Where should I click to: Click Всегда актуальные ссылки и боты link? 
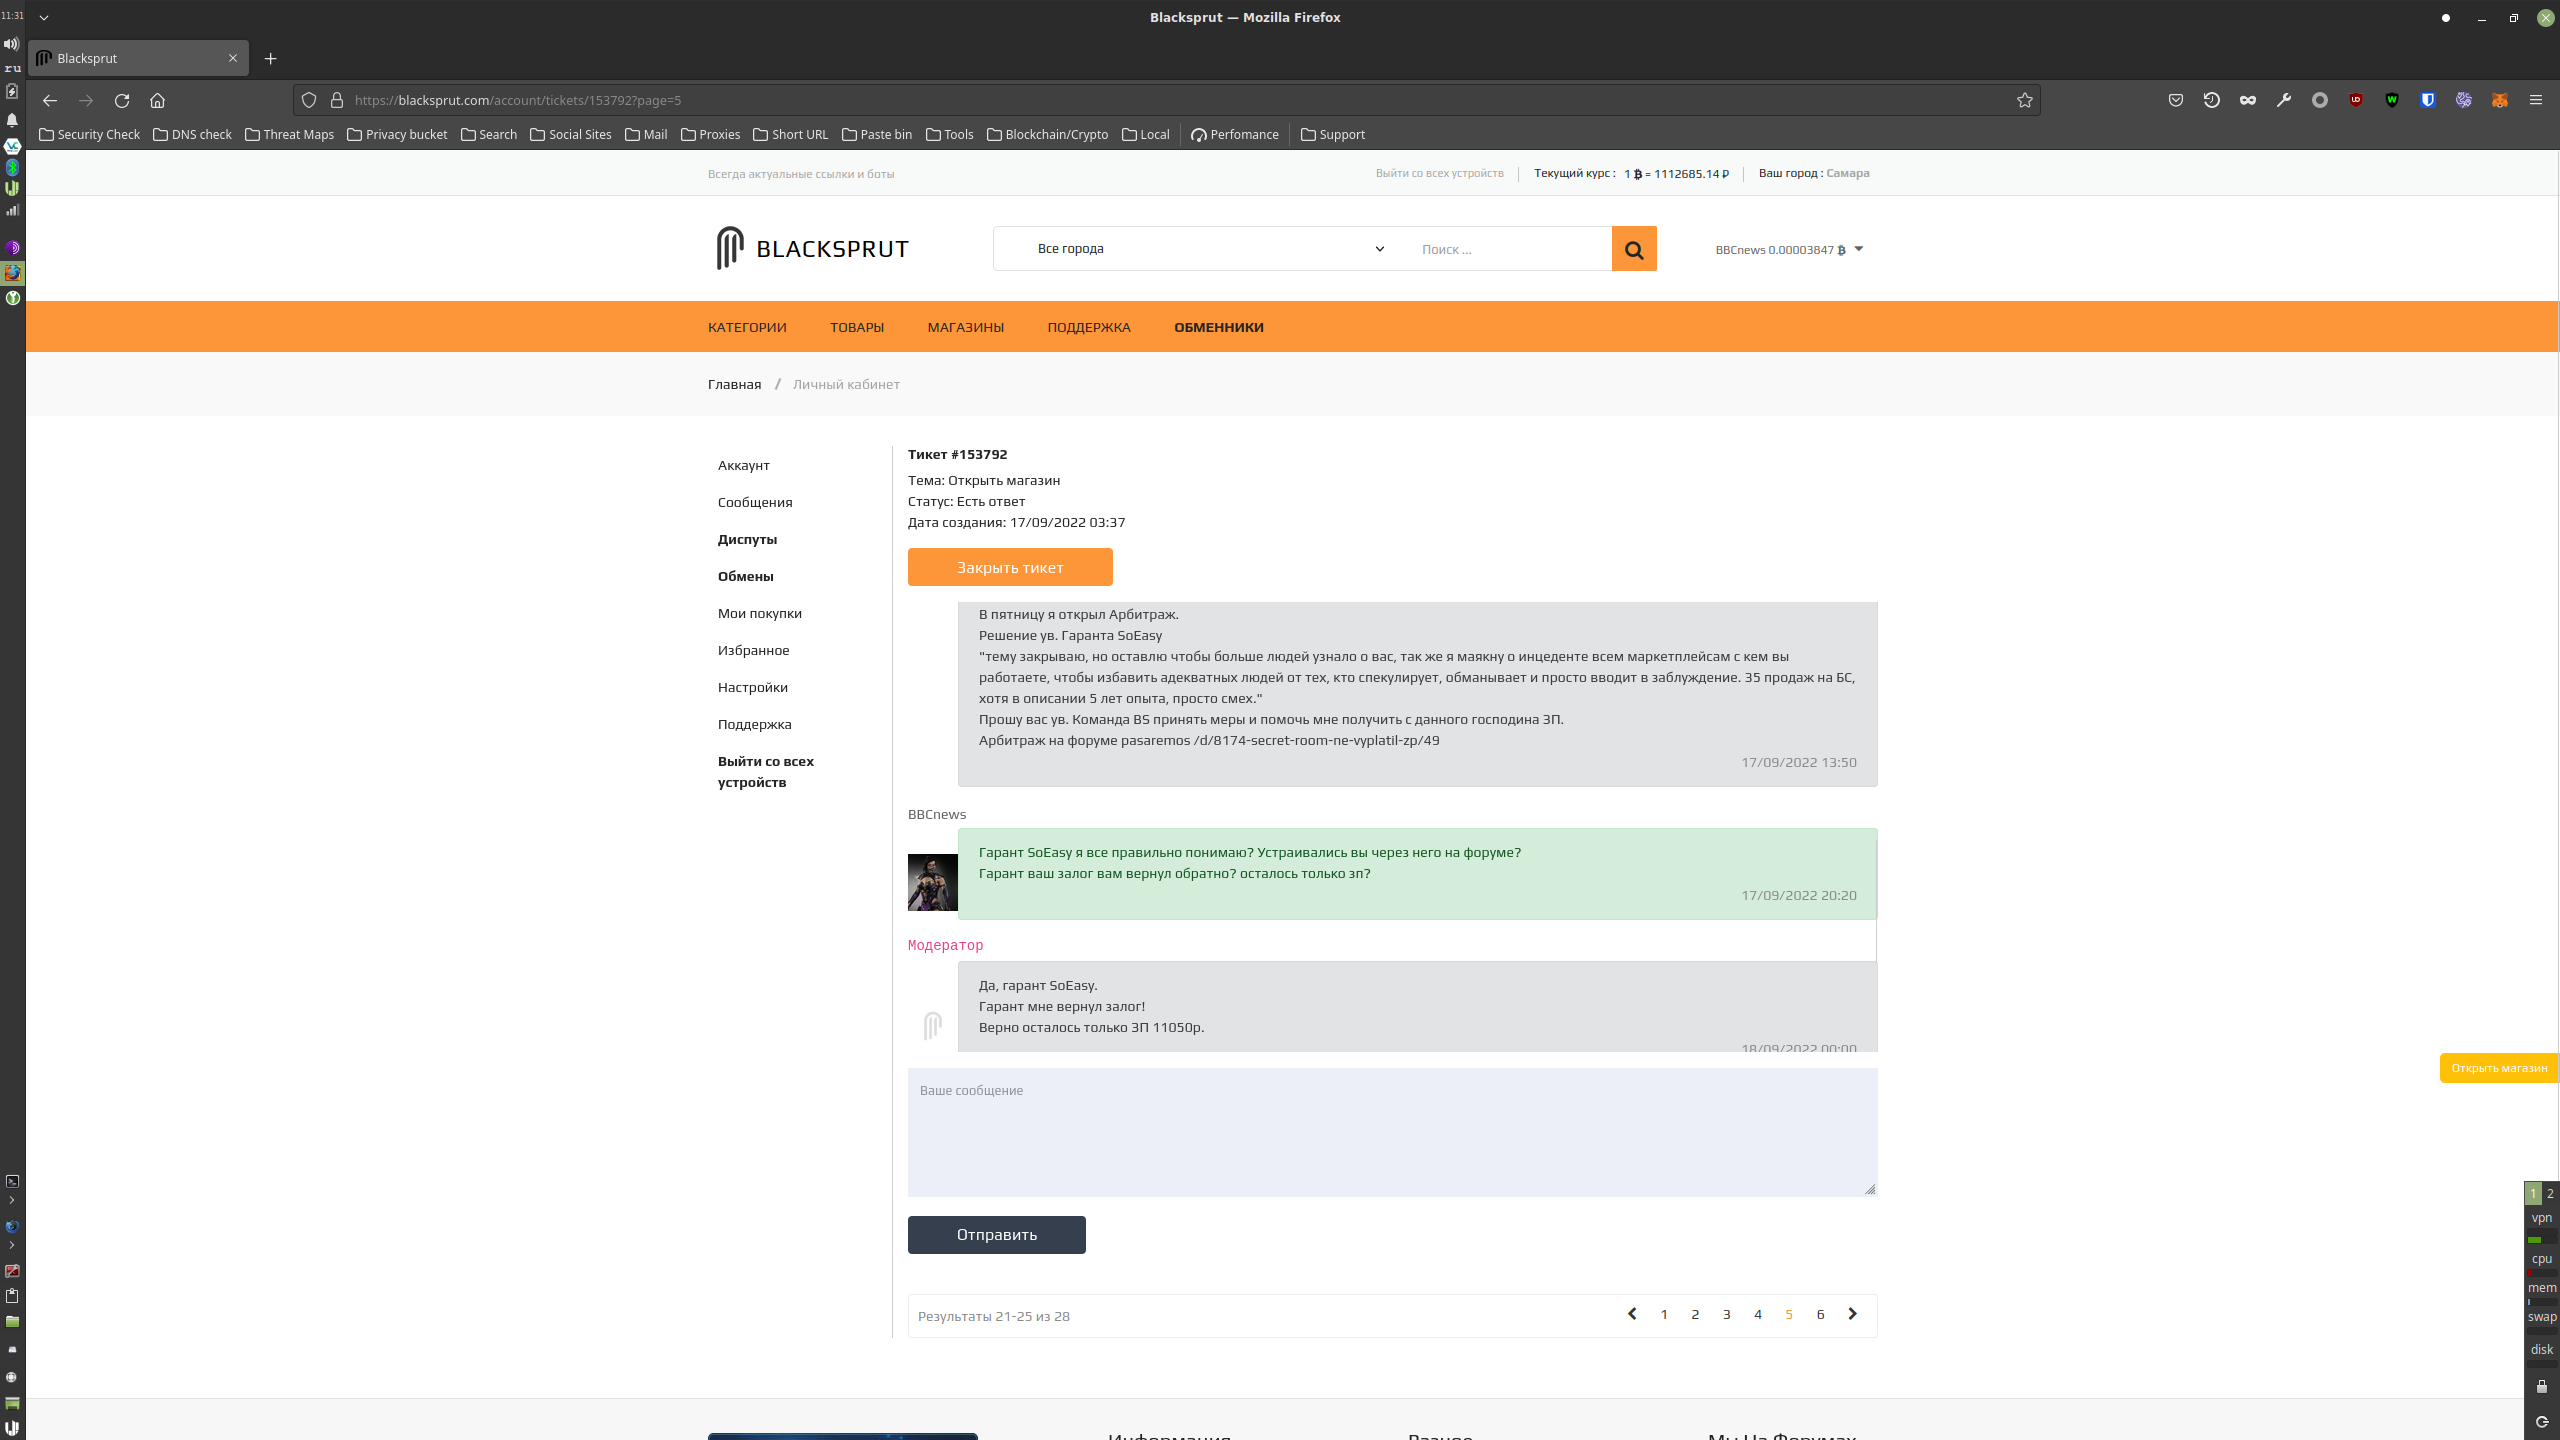point(801,174)
